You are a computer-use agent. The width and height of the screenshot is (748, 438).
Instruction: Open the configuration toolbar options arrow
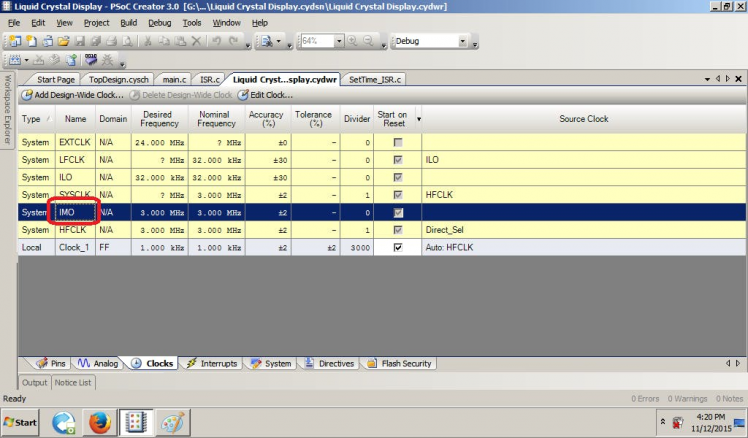pos(475,45)
